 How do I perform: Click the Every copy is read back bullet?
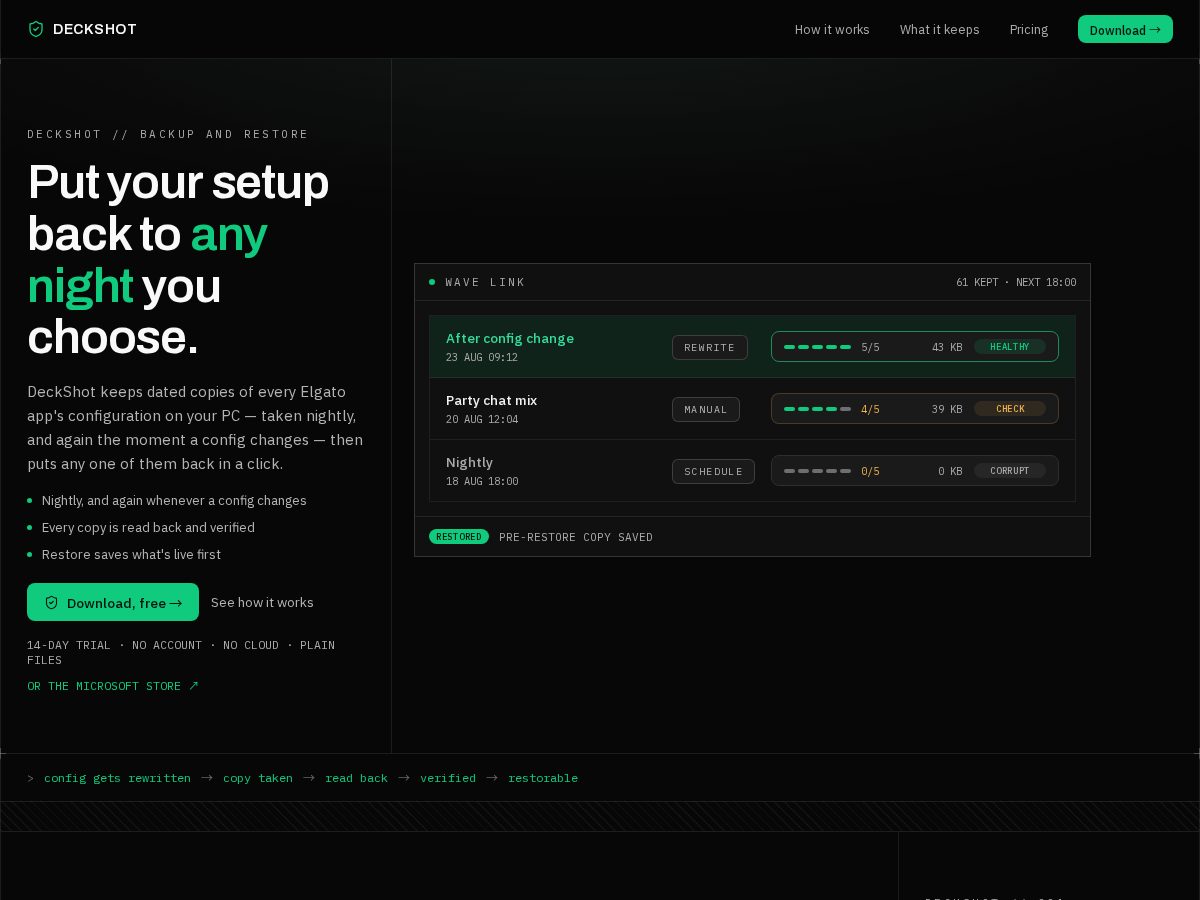148,527
